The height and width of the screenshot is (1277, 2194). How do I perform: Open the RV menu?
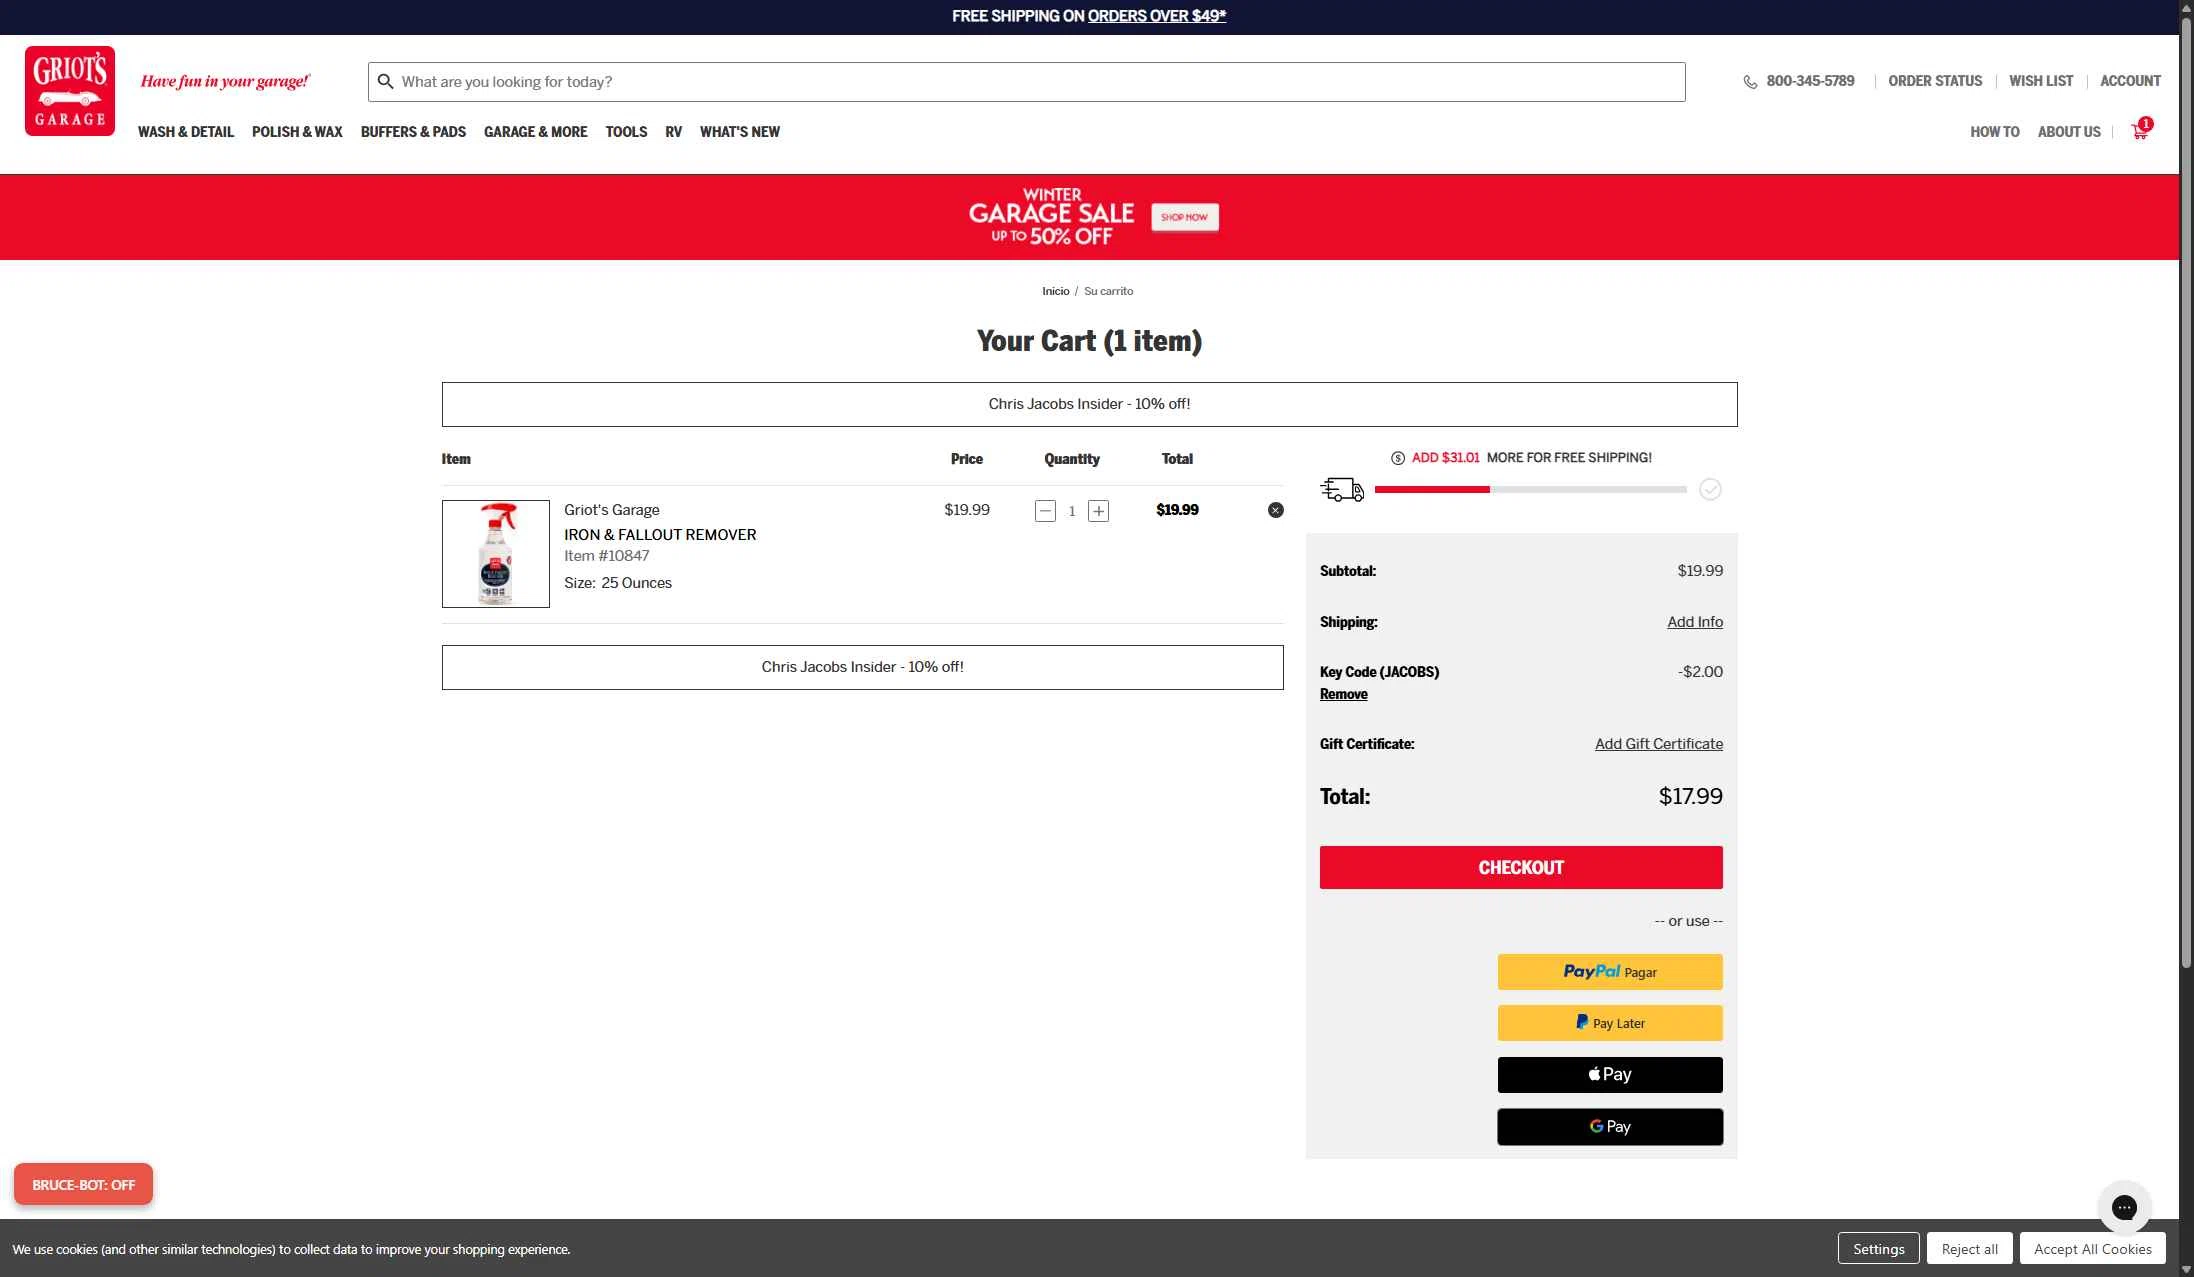pyautogui.click(x=674, y=131)
